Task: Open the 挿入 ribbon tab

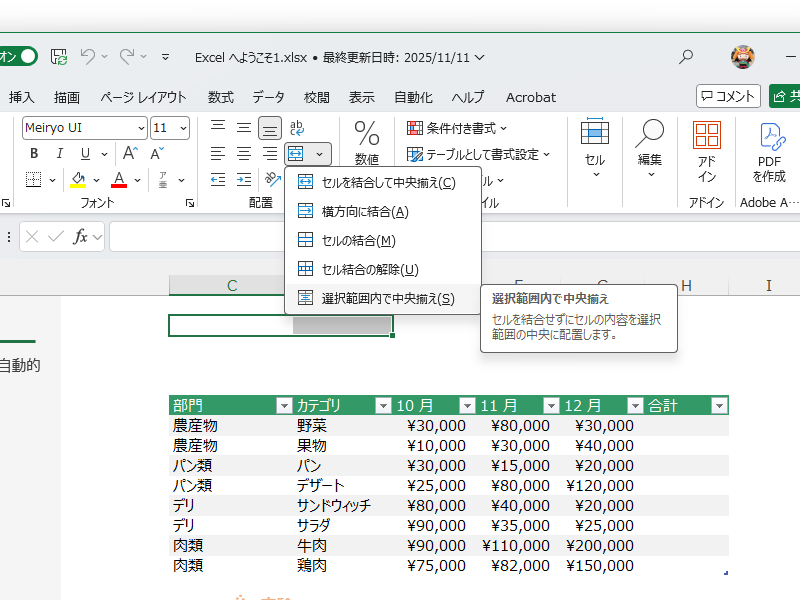Action: [21, 97]
